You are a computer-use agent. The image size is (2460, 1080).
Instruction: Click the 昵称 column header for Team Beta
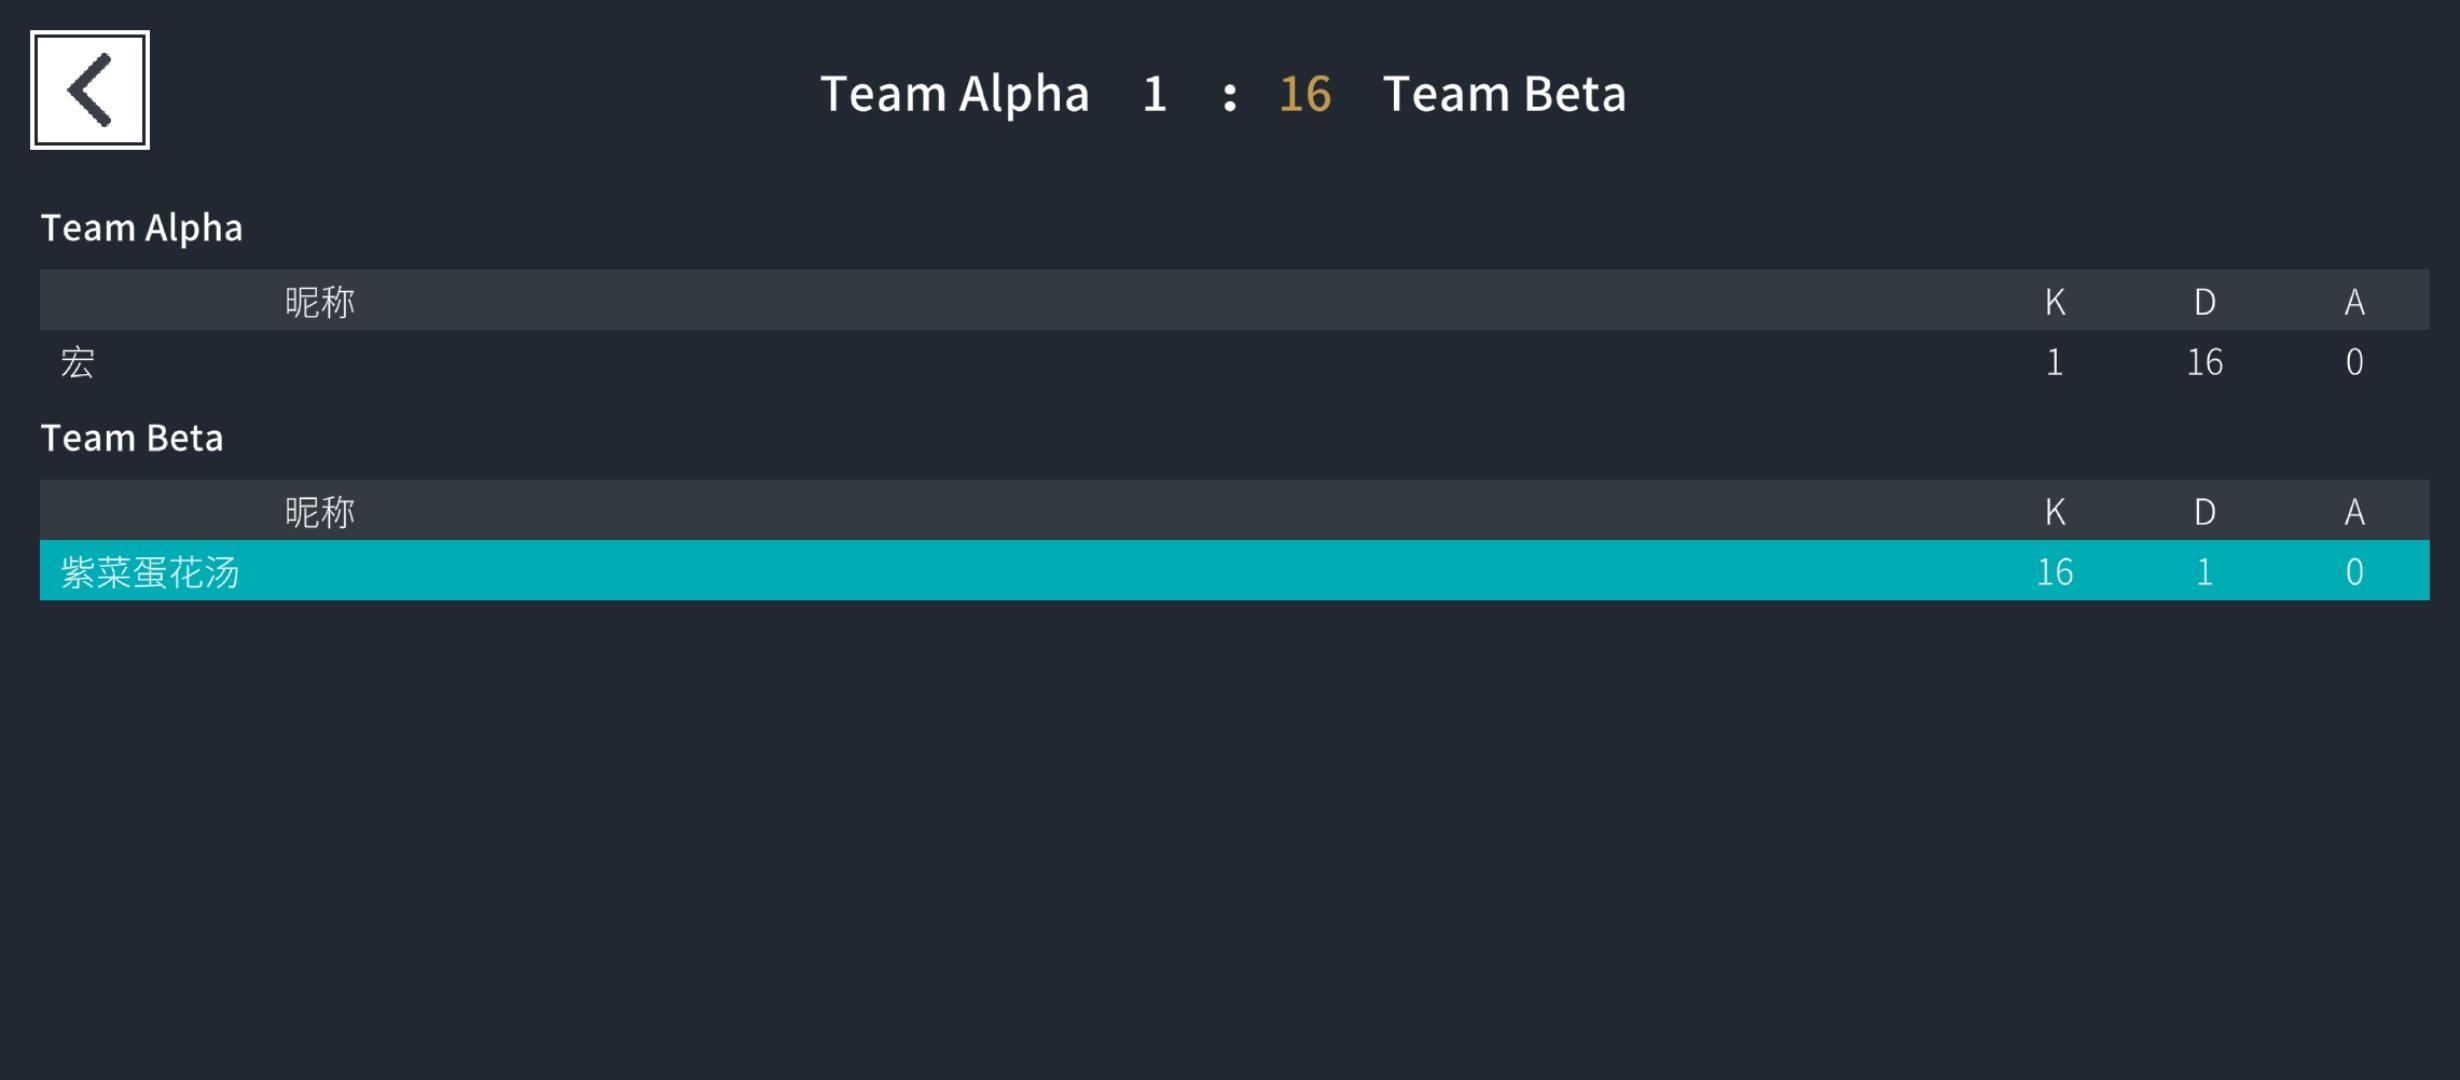[x=320, y=511]
